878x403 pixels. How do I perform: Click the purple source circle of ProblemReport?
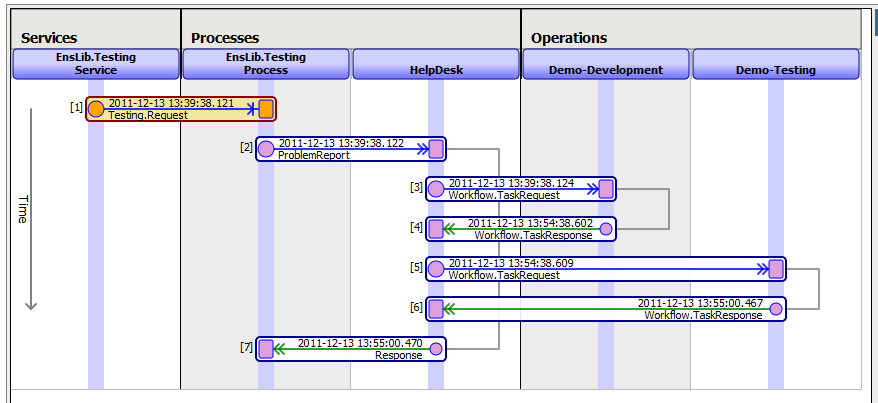[266, 149]
